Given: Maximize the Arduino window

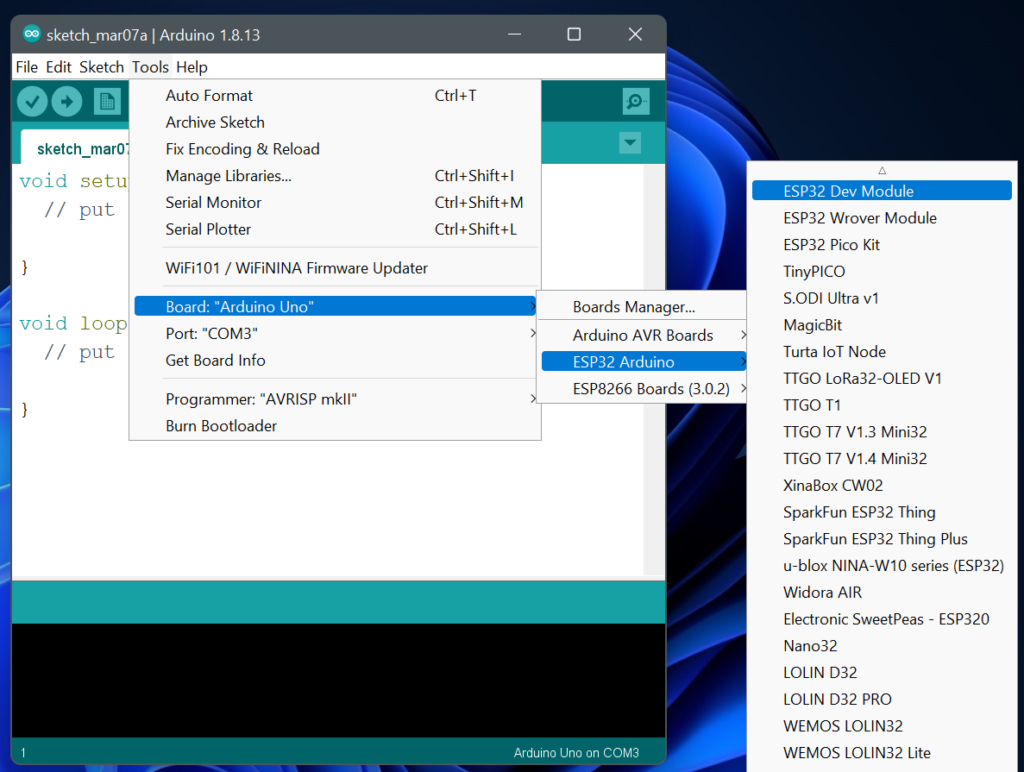Looking at the screenshot, I should 574,34.
